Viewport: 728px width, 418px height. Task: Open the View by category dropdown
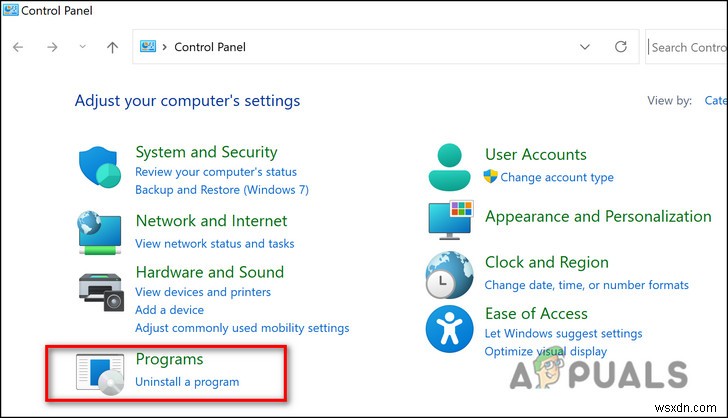pos(715,100)
